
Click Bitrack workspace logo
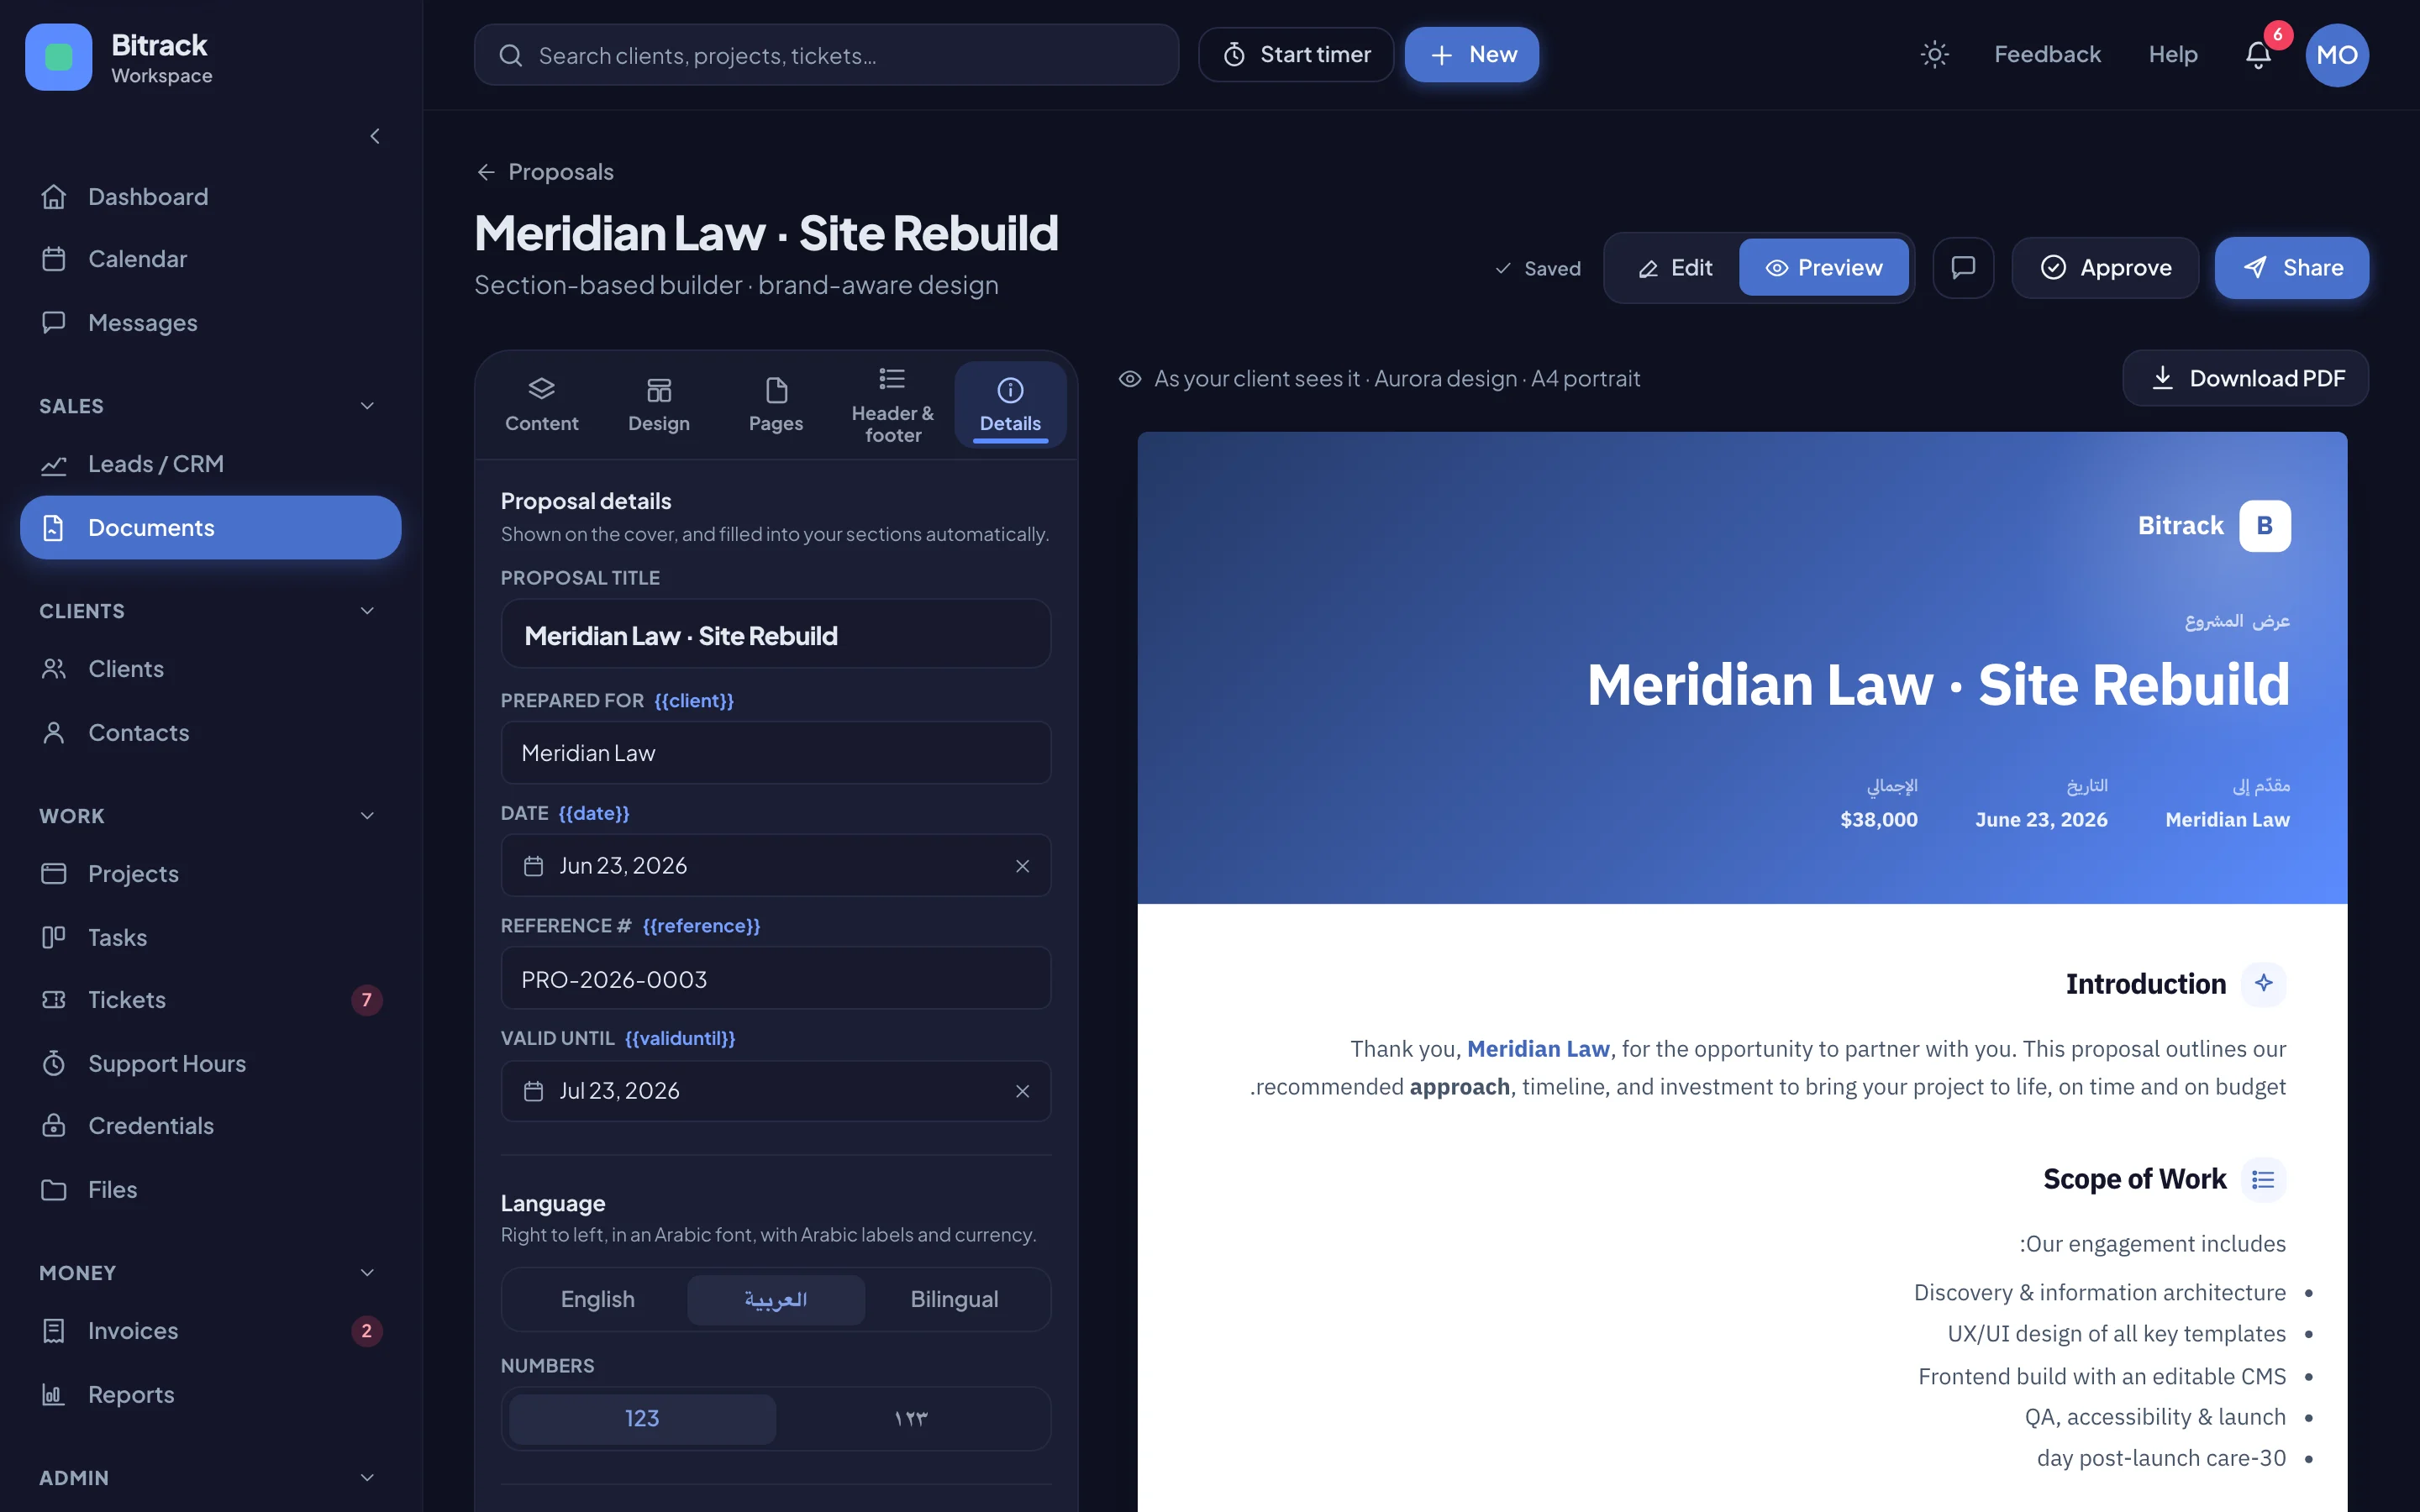(x=59, y=57)
